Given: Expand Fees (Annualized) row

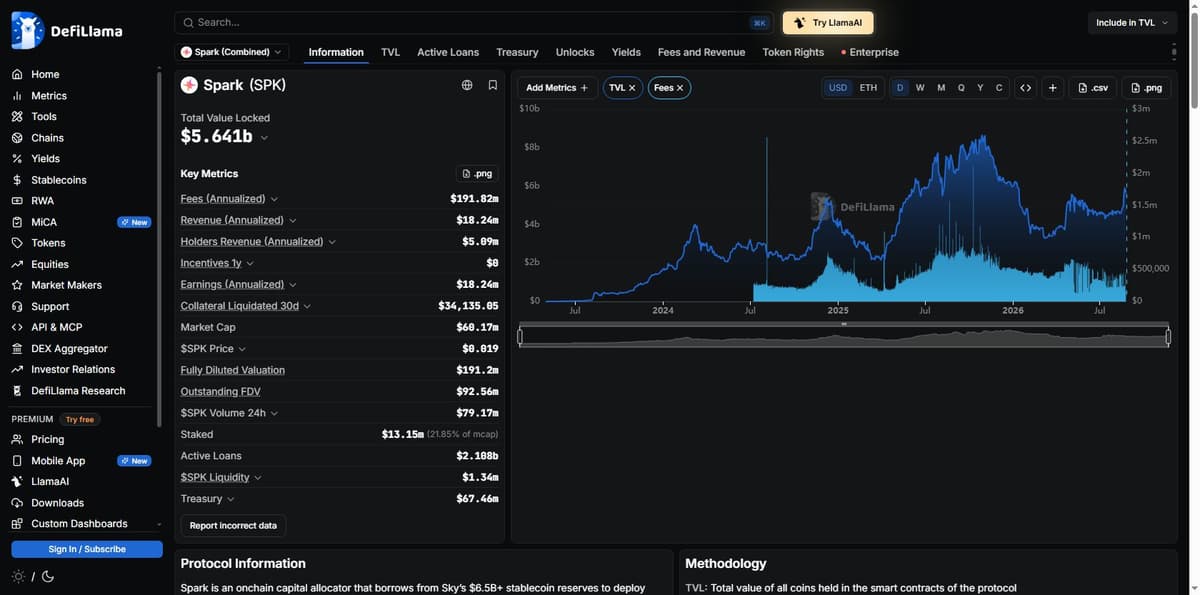Looking at the screenshot, I should 274,199.
